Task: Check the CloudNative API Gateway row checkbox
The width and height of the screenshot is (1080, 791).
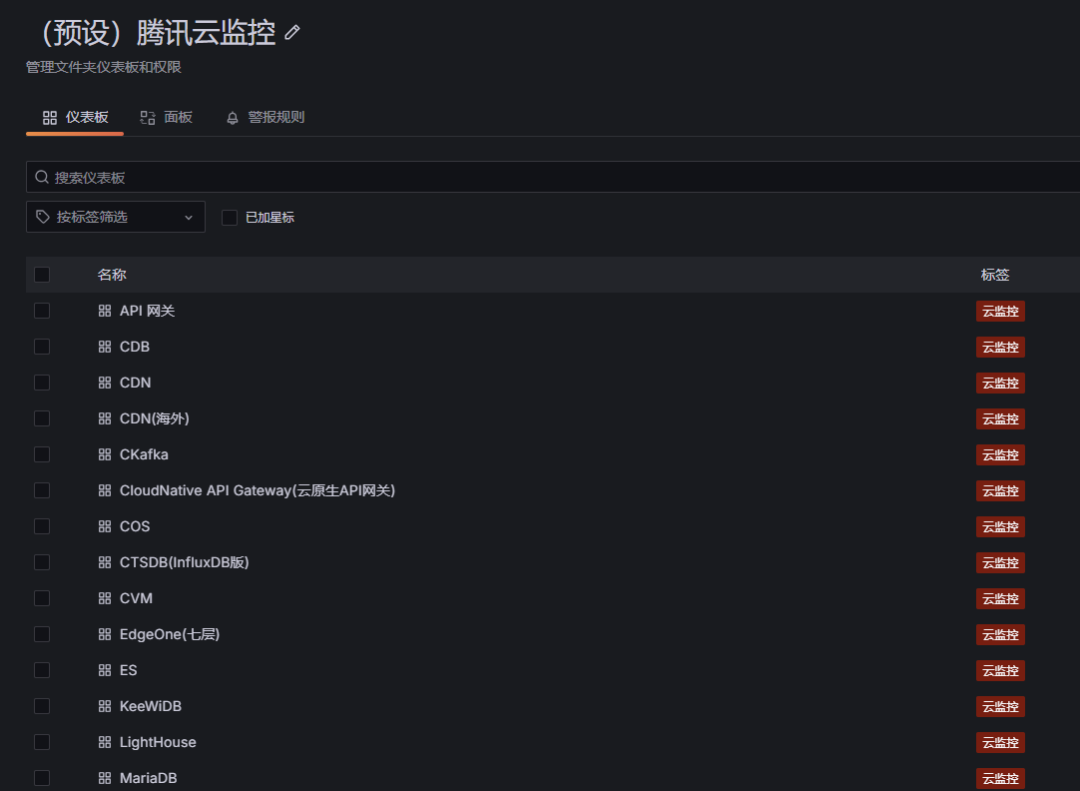Action: (x=42, y=491)
